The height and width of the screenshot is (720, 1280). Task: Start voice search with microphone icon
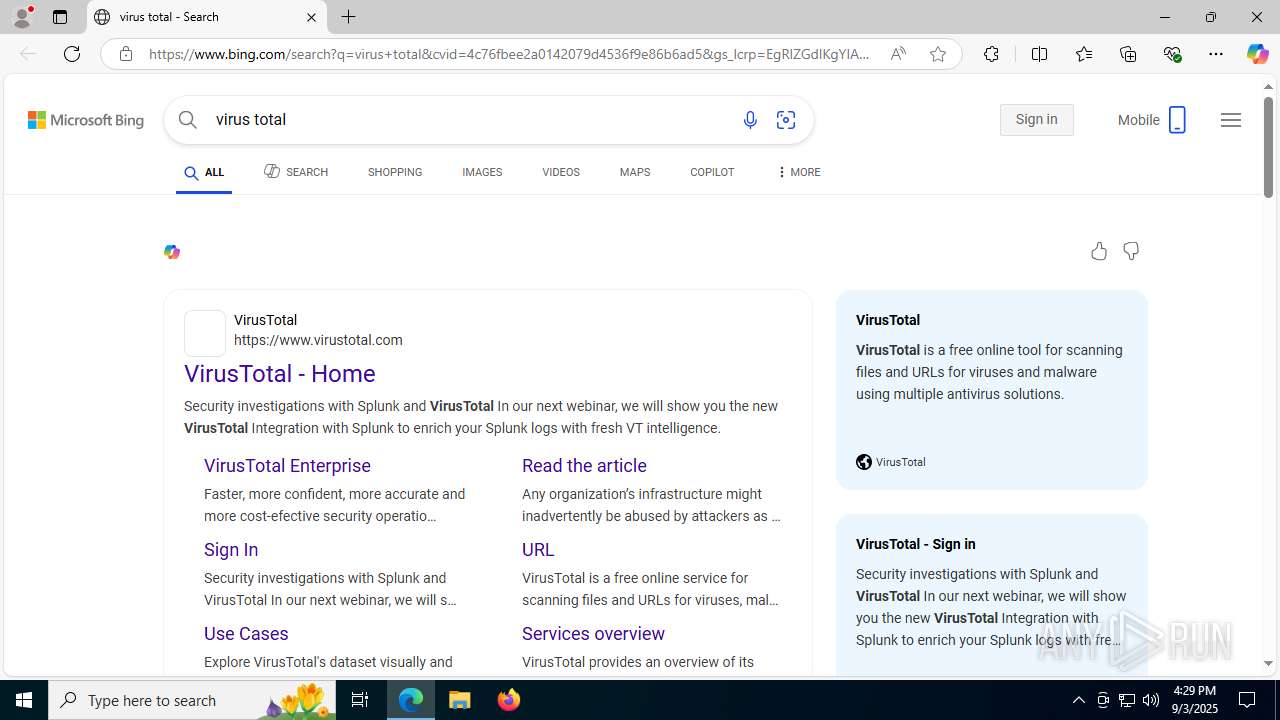(x=750, y=120)
